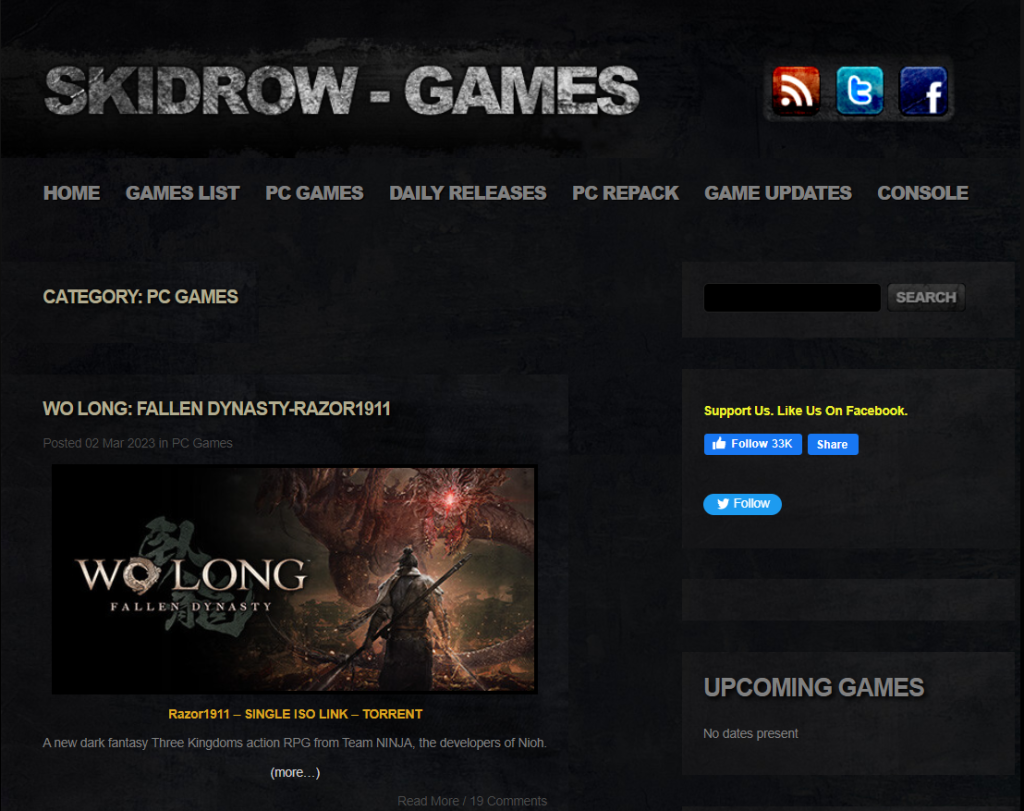The height and width of the screenshot is (811, 1024).
Task: Click the CATEGORY: PC GAMES heading
Action: [141, 297]
